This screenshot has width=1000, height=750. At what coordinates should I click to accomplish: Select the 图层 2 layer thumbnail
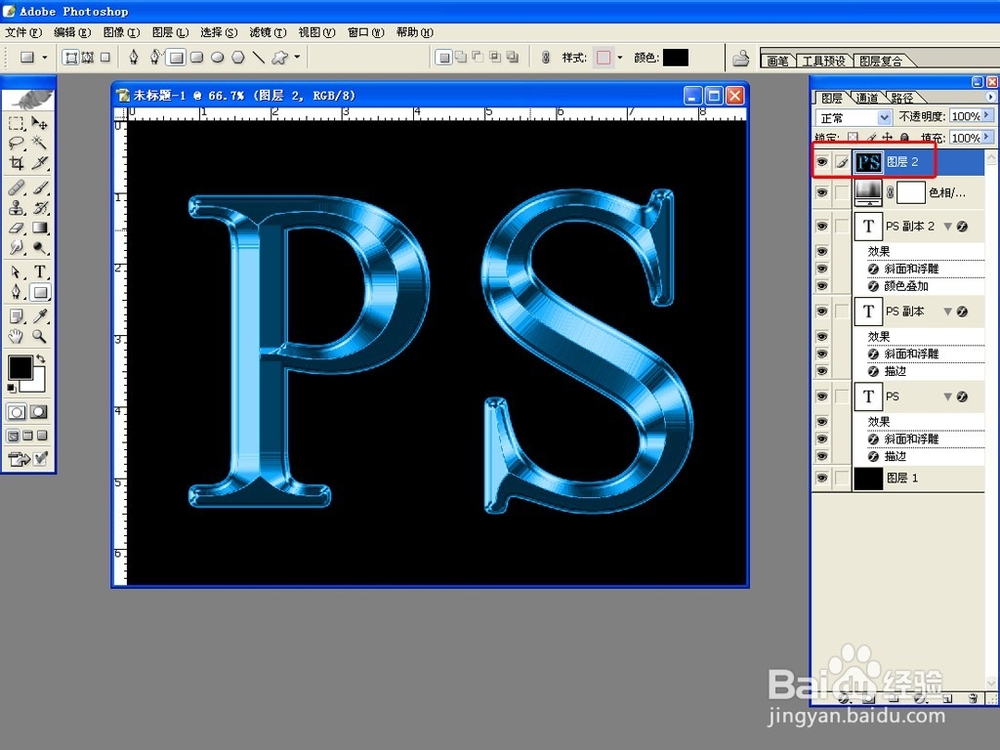coord(867,161)
